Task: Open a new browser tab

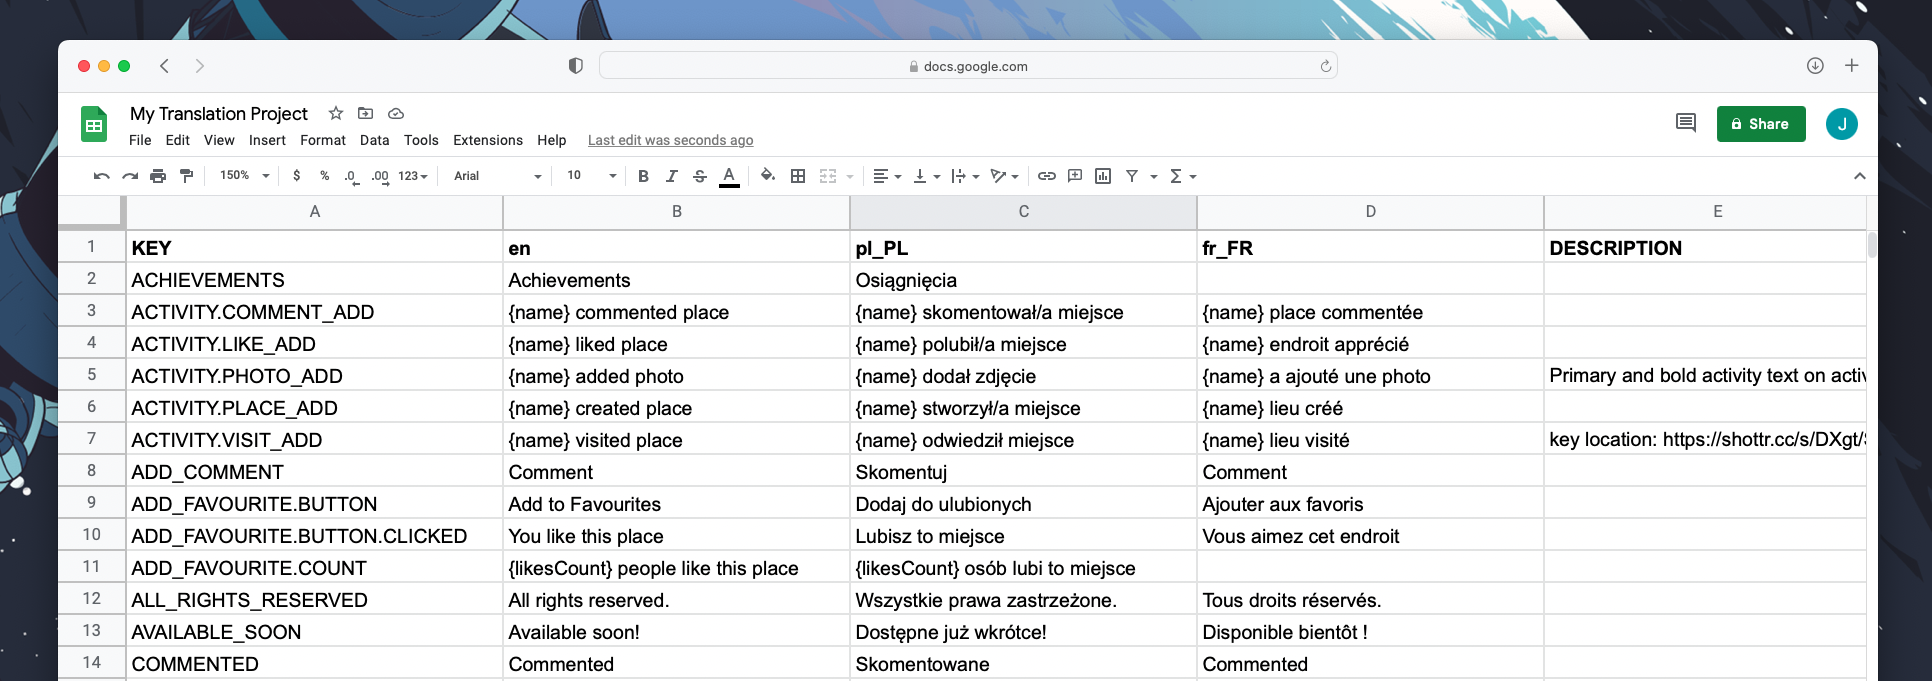Action: pyautogui.click(x=1852, y=66)
